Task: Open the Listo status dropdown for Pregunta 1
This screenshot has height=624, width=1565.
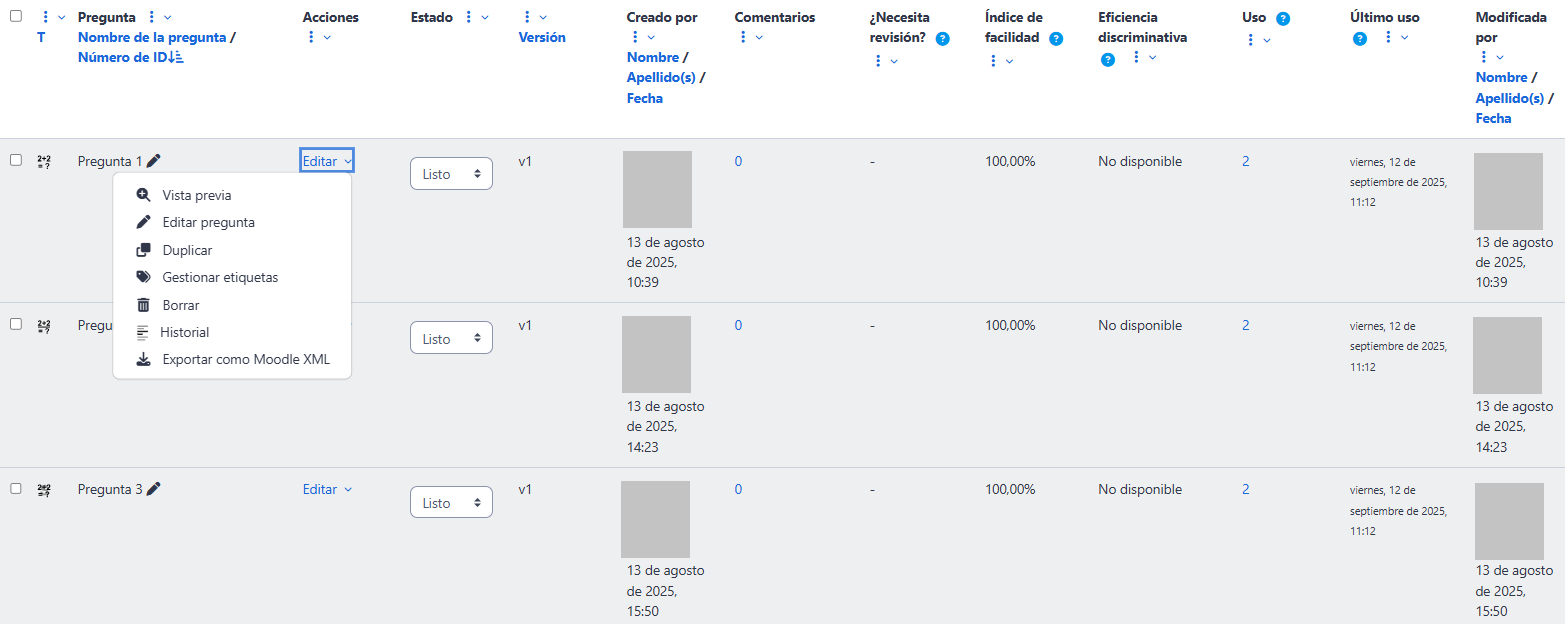Action: pyautogui.click(x=451, y=174)
